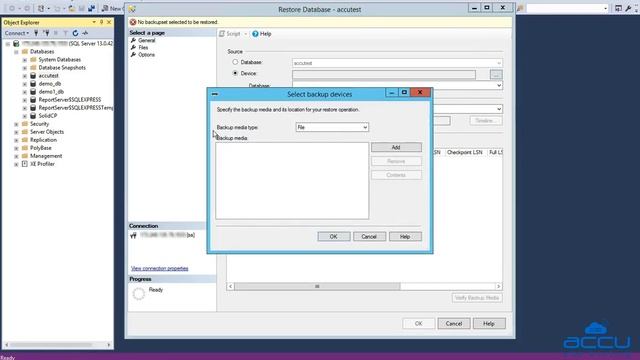Expand the Server Objects node
The height and width of the screenshot is (360, 640).
pos(16,132)
